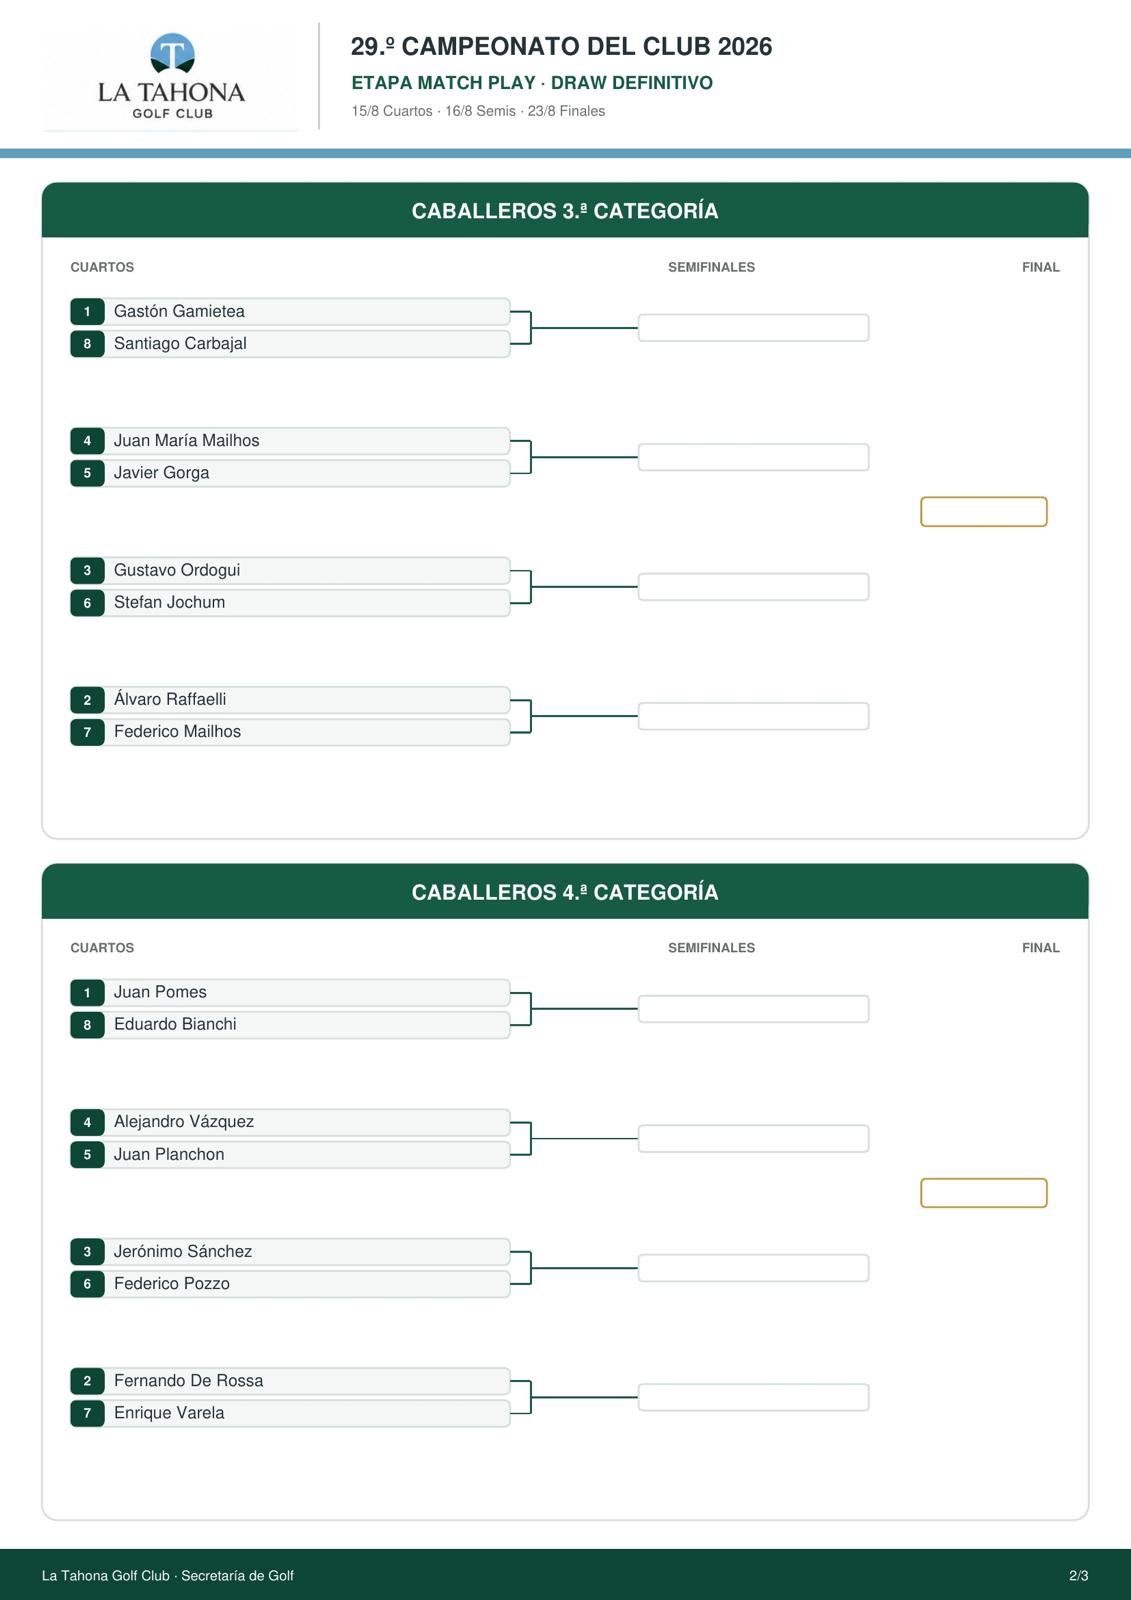Click seed badge 2 beside Álvaro Raffaelli
The width and height of the screenshot is (1131, 1600).
[x=87, y=700]
